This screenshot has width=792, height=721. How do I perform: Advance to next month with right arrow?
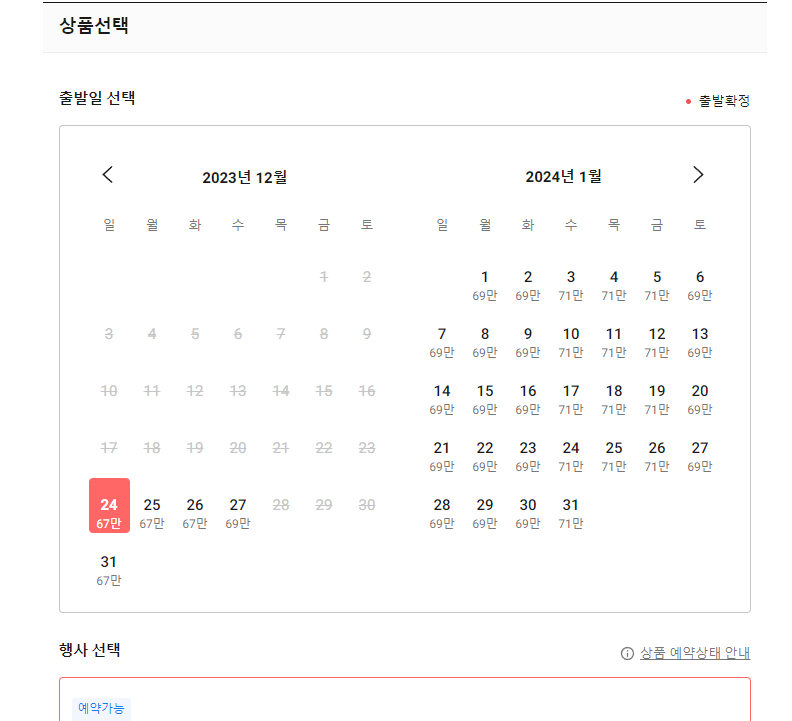pos(698,175)
